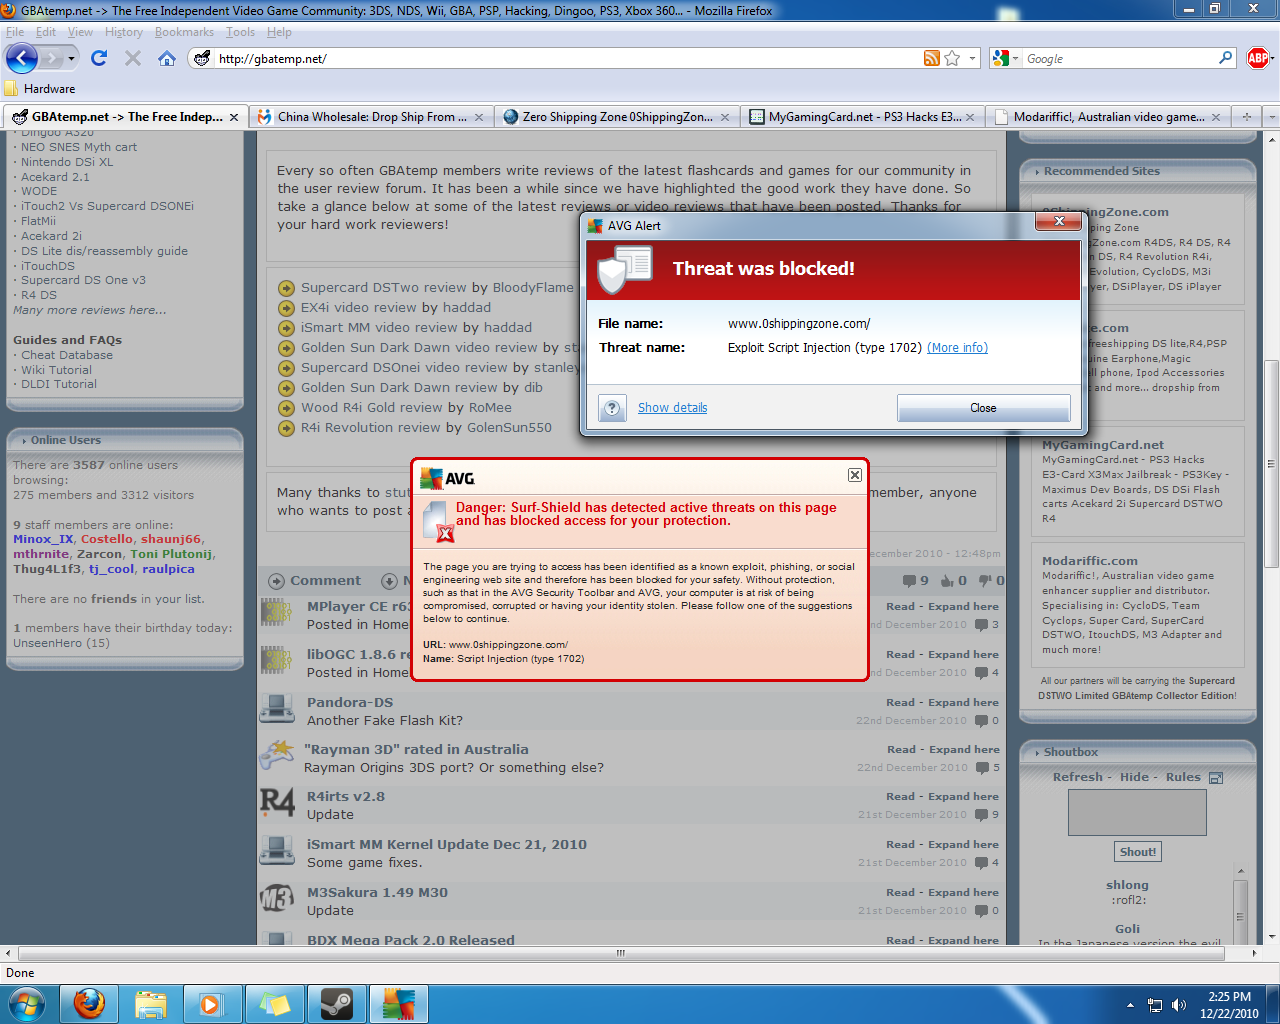Open the address bar URL history dropdown
The image size is (1280, 1024).
coord(972,58)
